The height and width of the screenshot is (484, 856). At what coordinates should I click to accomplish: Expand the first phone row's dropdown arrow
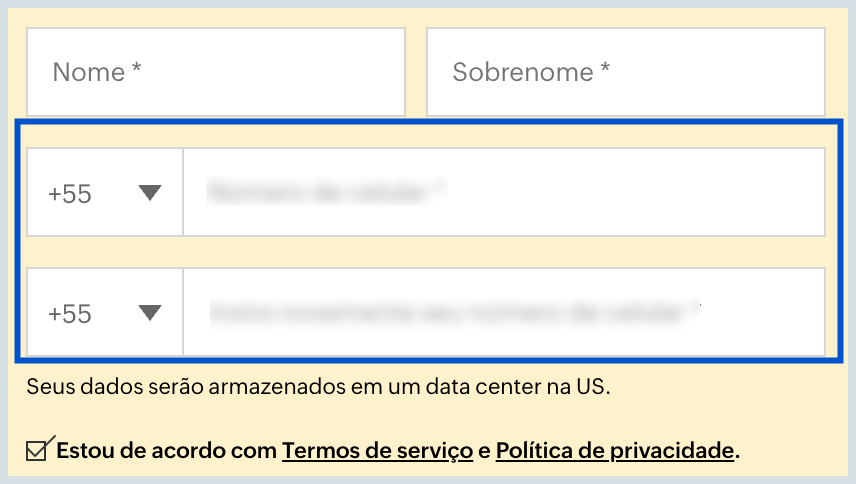click(150, 193)
